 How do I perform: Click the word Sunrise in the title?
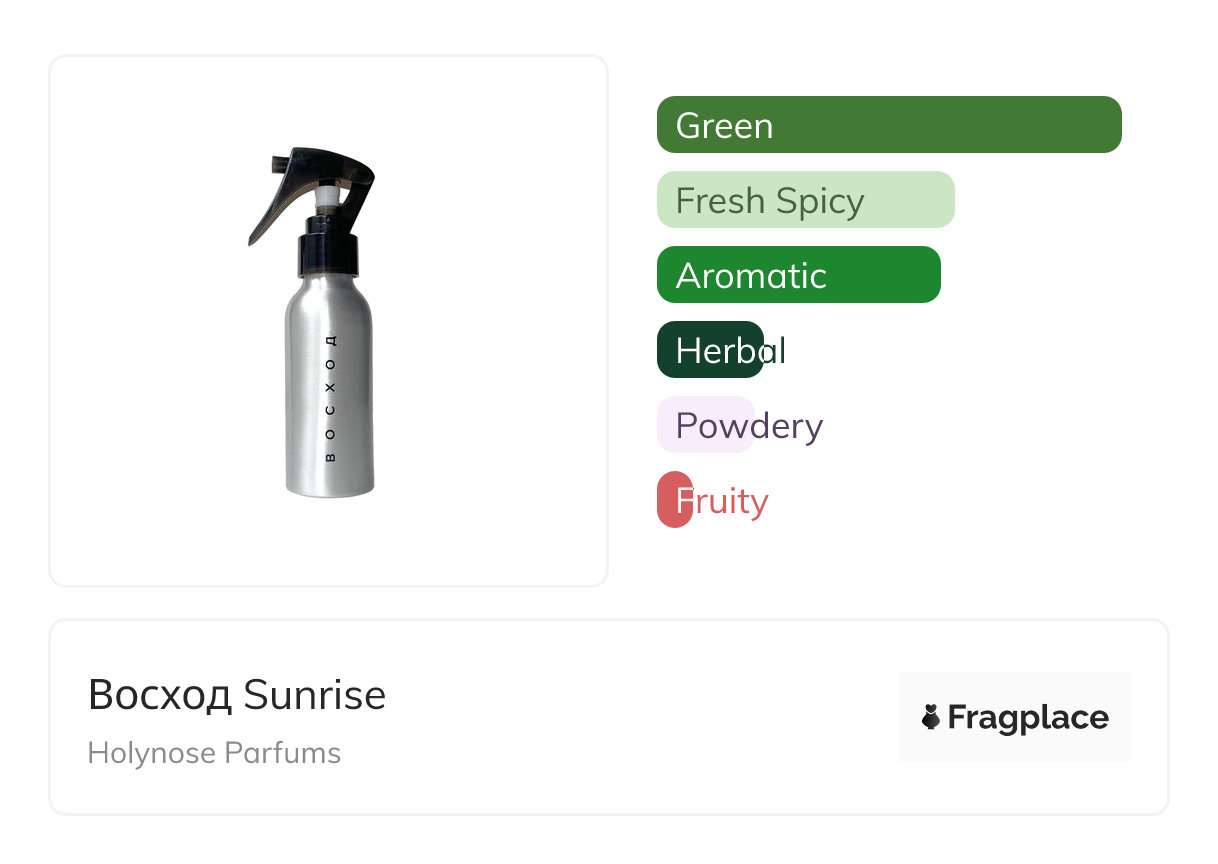point(314,695)
